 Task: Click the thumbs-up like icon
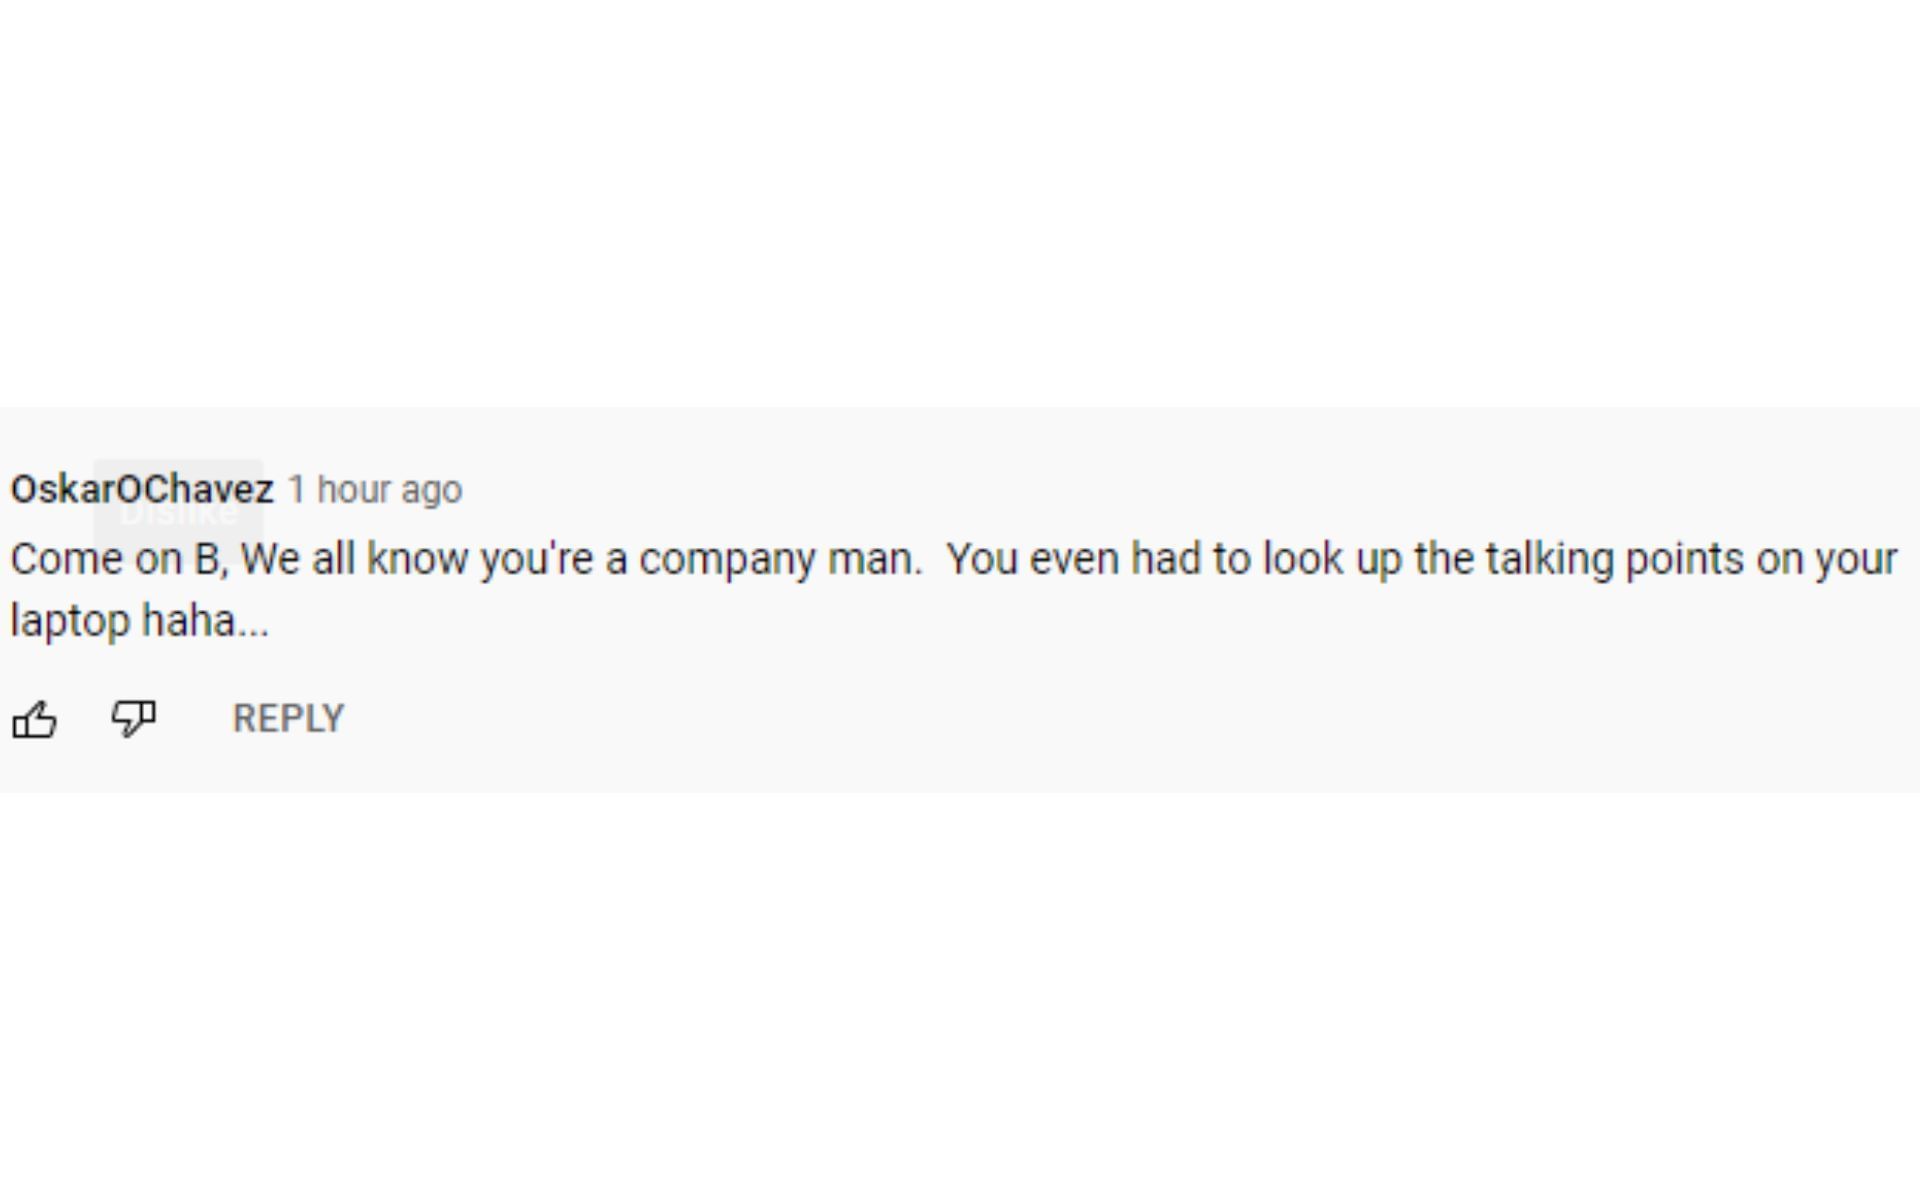pos(34,719)
